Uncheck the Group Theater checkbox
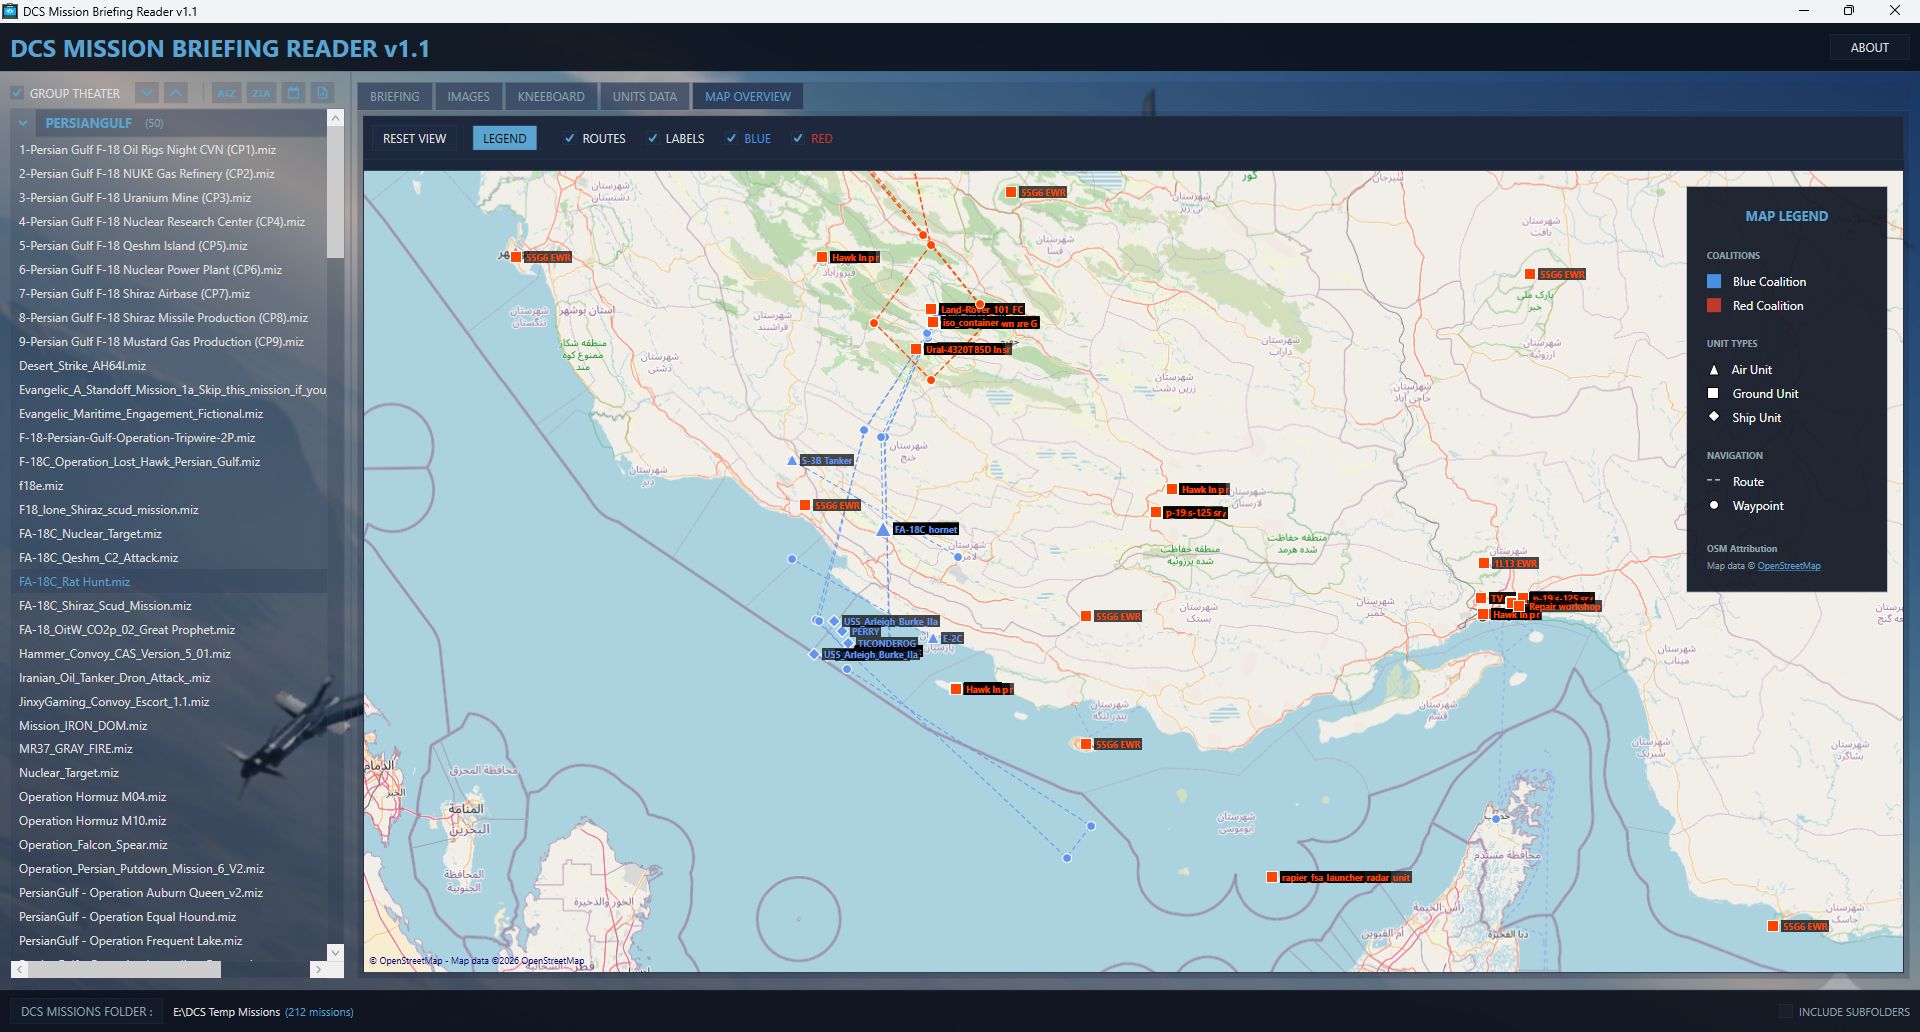 coord(17,94)
